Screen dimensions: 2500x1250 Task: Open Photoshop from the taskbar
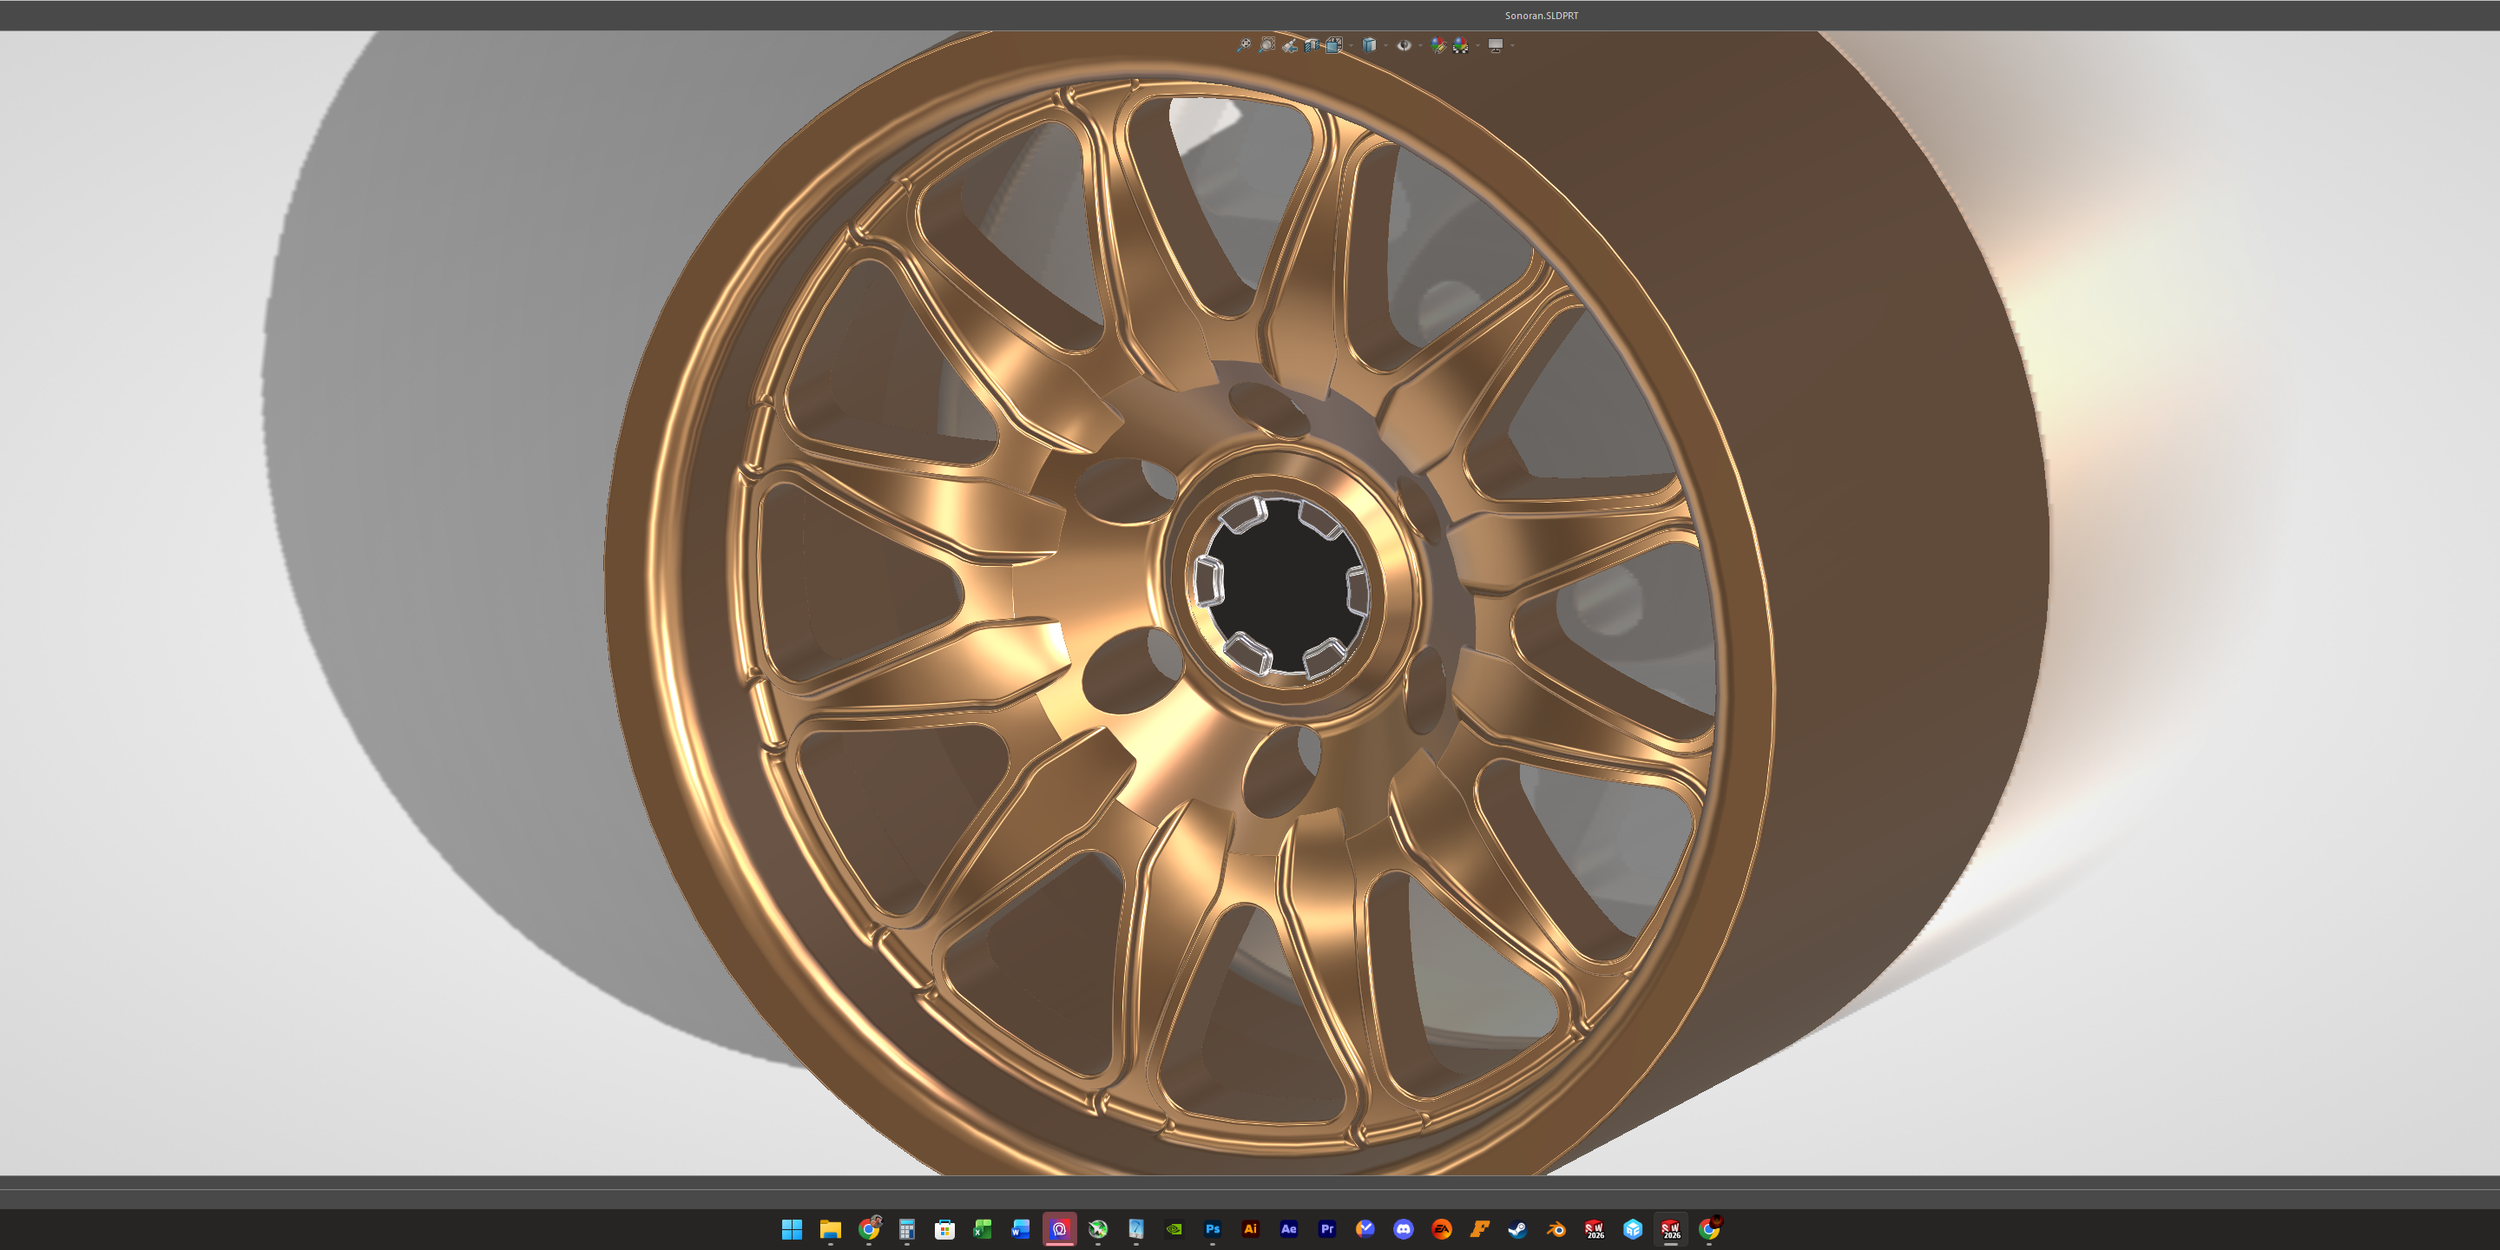point(1213,1229)
